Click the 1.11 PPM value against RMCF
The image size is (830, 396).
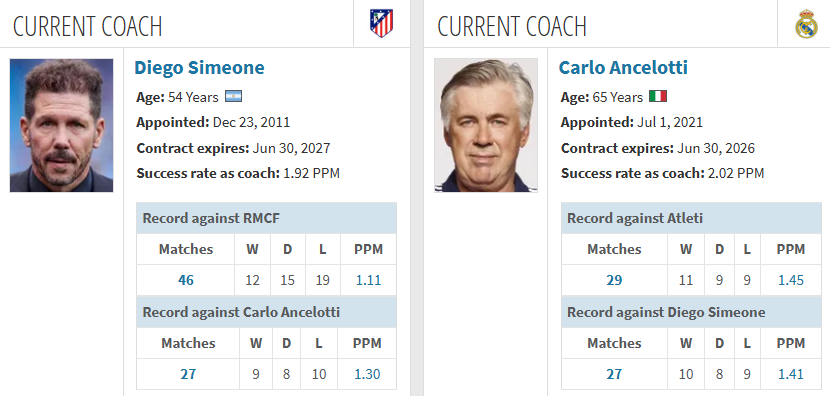tap(368, 280)
